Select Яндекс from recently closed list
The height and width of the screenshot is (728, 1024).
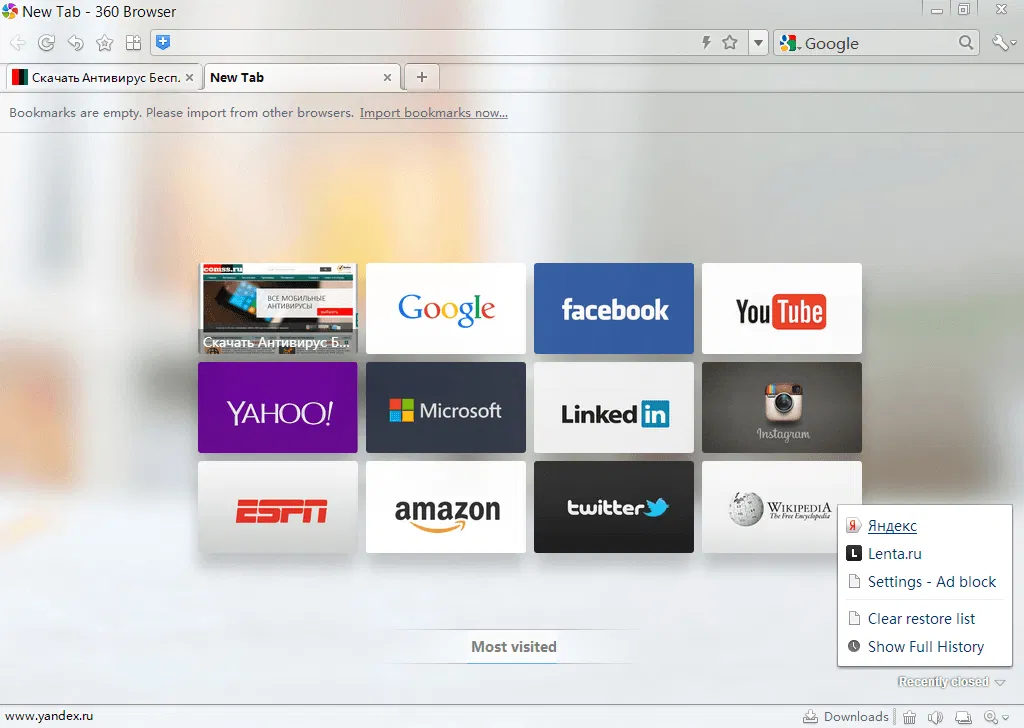(892, 526)
